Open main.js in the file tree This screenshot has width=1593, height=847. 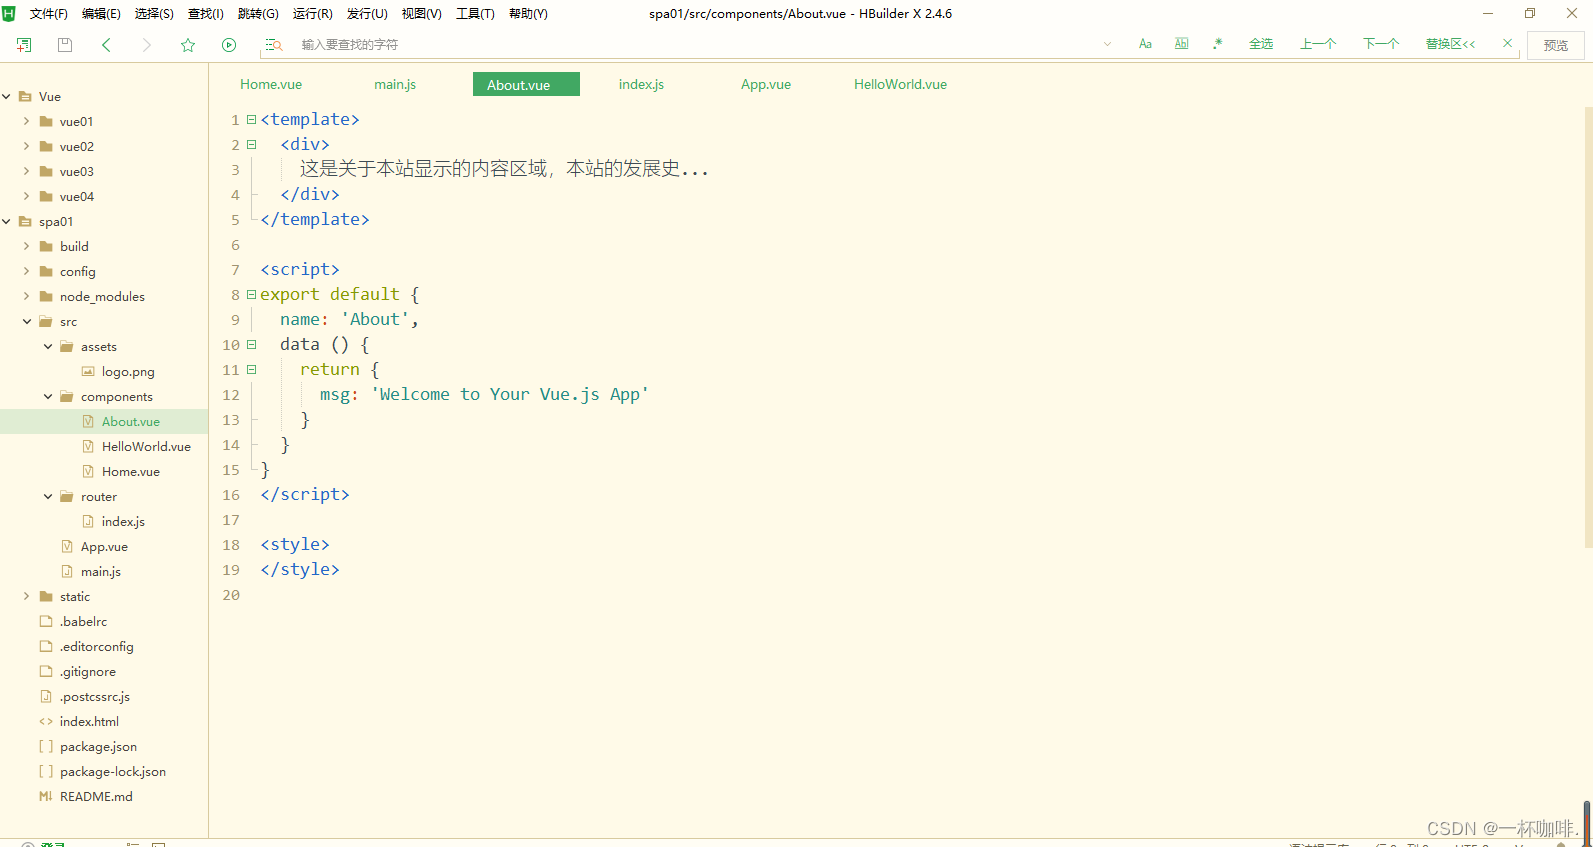pos(101,571)
